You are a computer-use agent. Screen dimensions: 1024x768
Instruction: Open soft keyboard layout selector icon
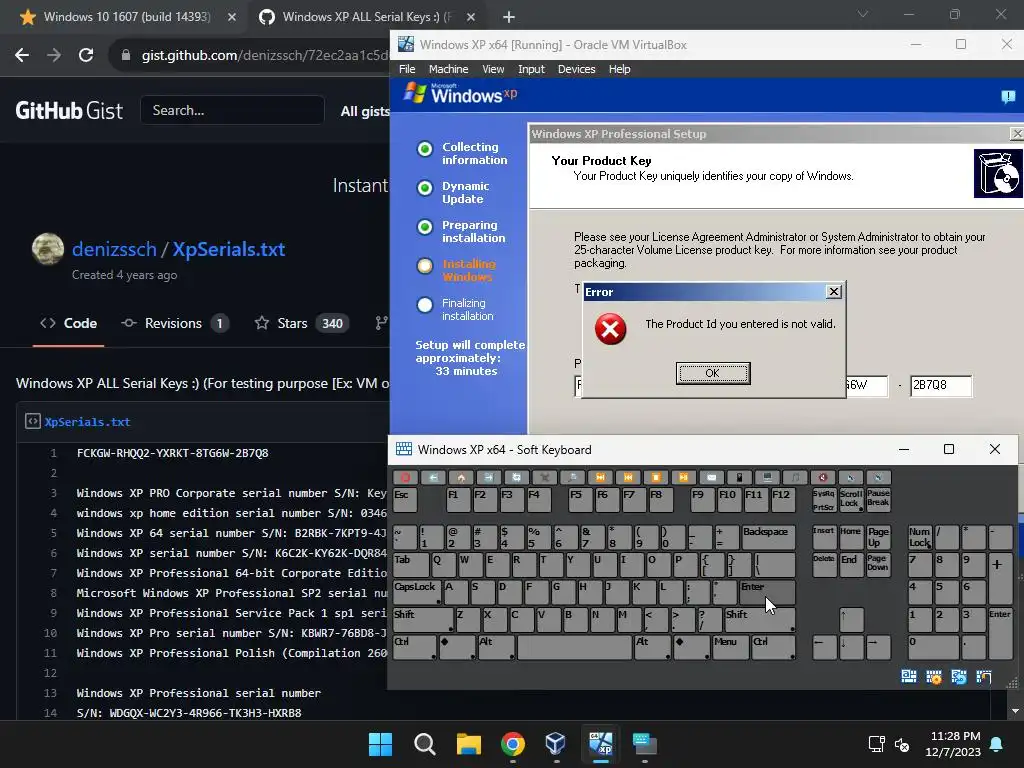point(908,677)
